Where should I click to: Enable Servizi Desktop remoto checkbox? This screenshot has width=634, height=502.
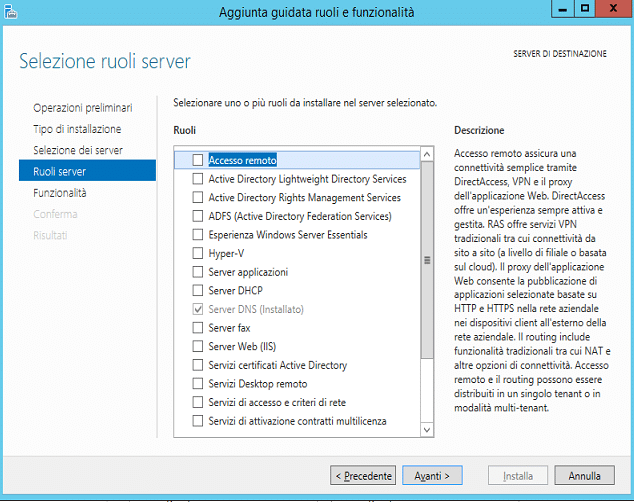tap(198, 384)
